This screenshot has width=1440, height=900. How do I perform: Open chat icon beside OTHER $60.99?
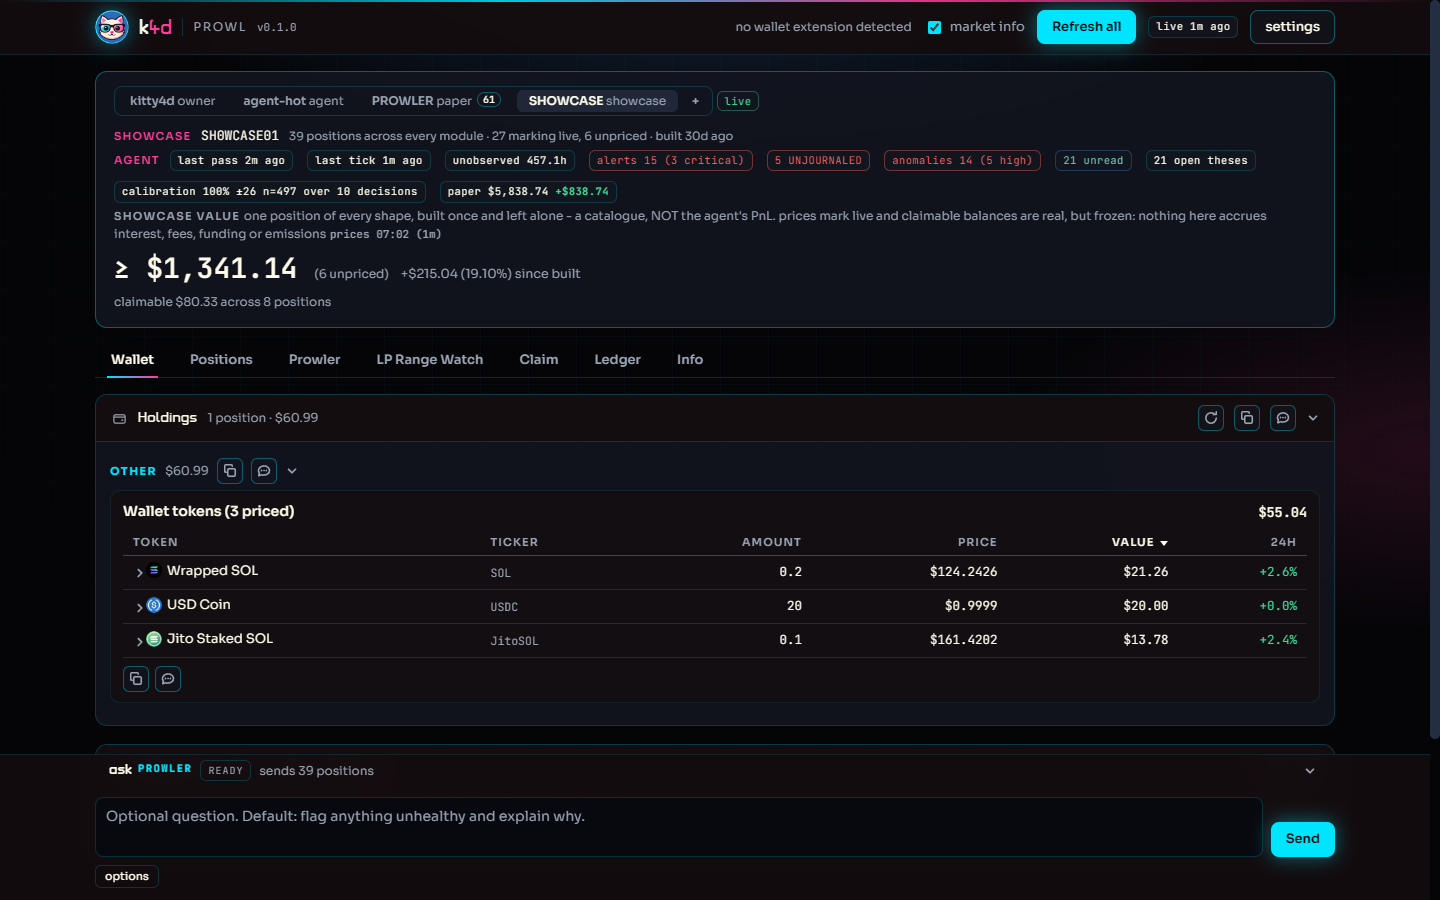[x=264, y=471]
